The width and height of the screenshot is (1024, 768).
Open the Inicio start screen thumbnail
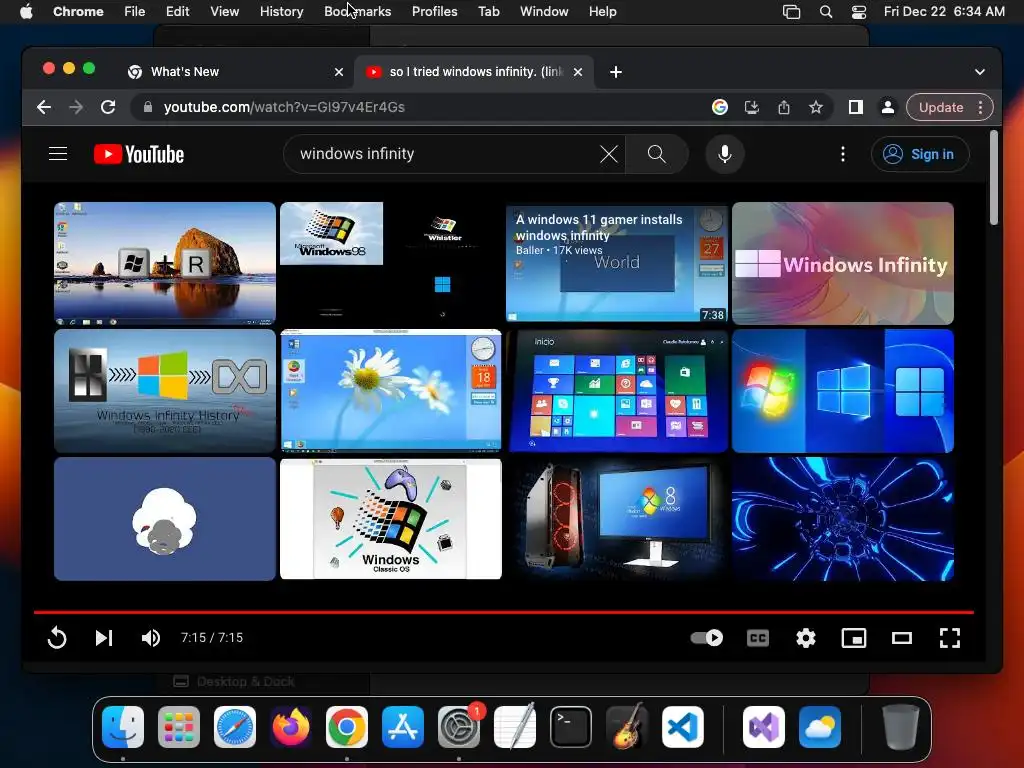tap(616, 391)
